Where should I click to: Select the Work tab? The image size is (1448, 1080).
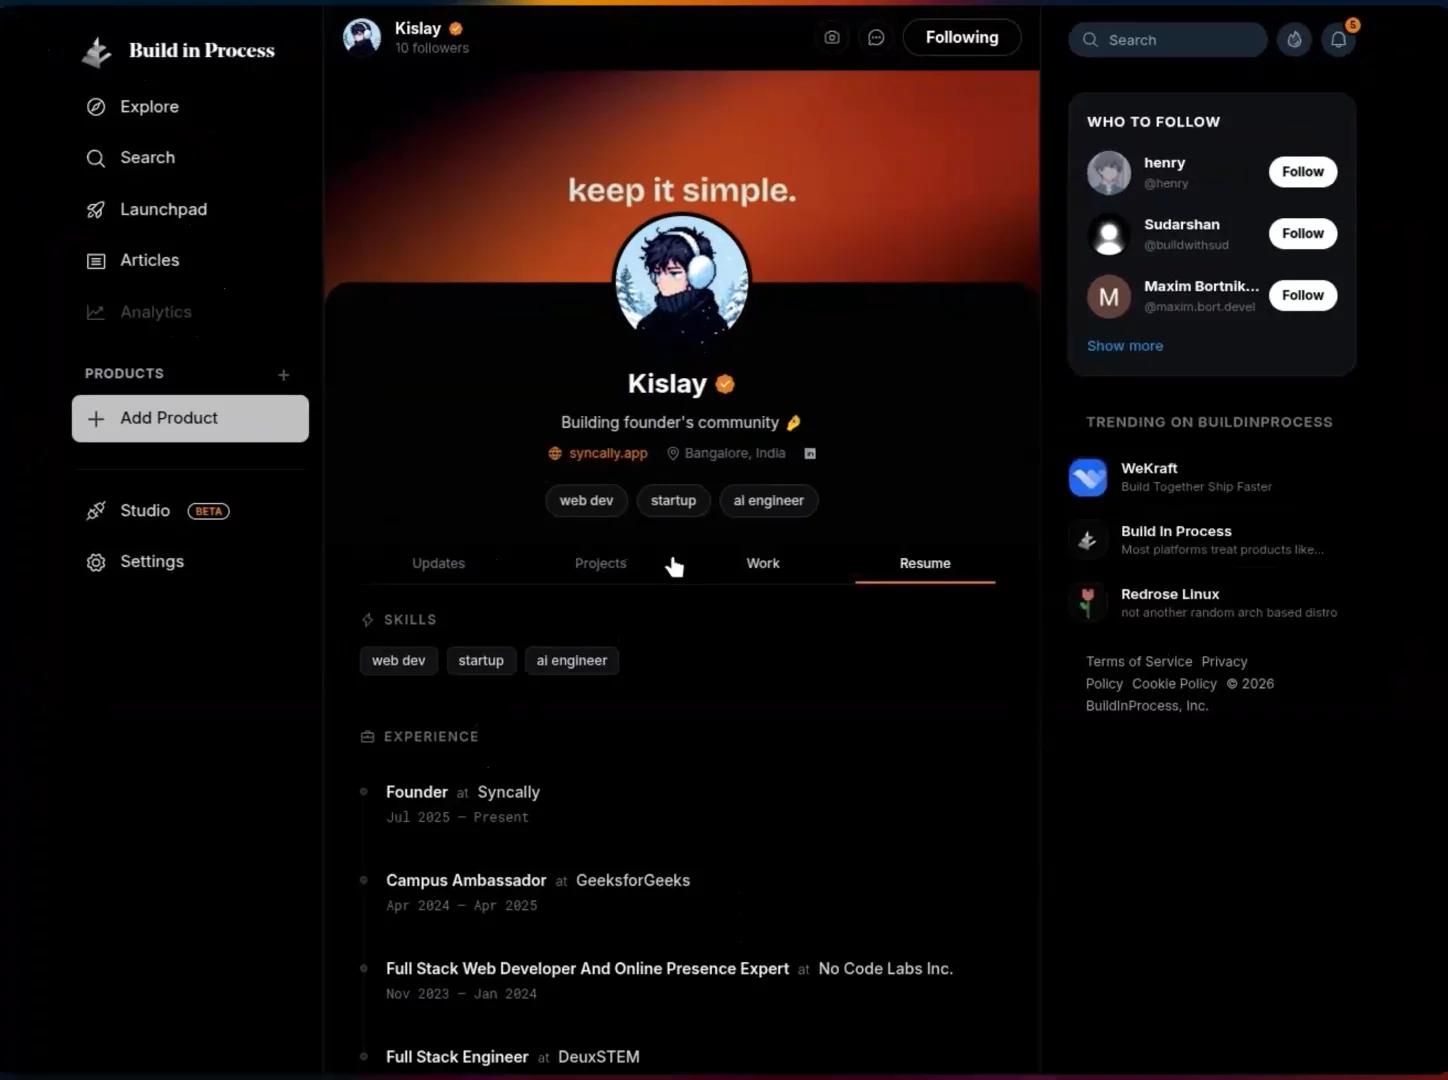tap(762, 564)
